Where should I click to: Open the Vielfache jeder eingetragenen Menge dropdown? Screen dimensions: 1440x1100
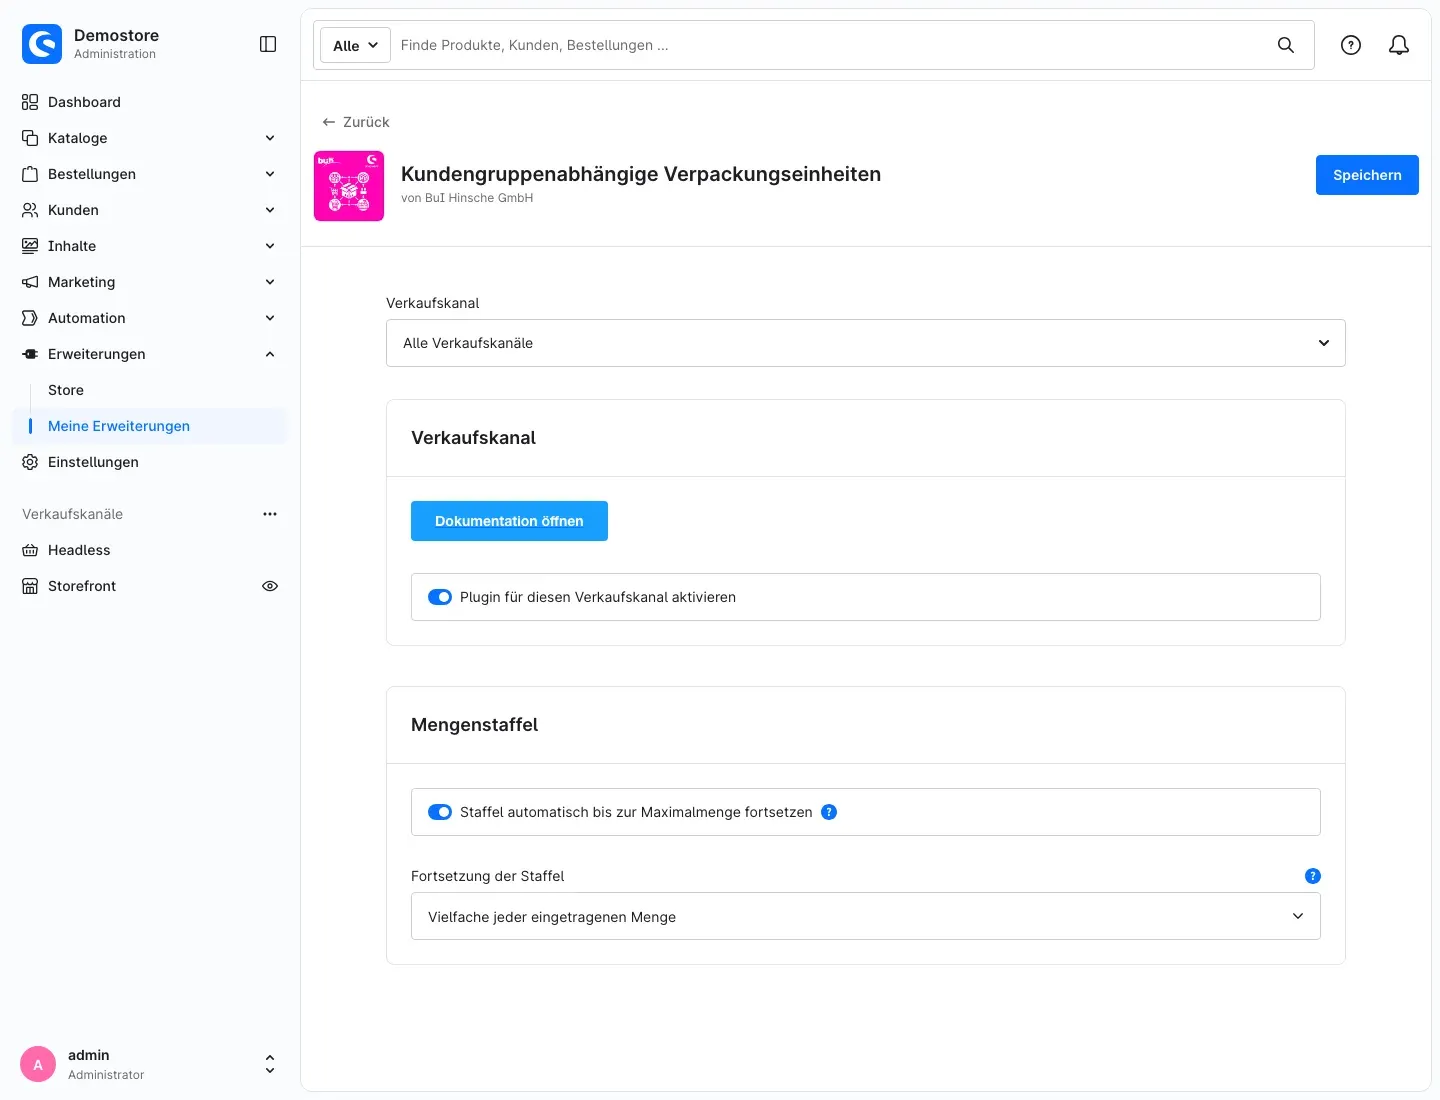tap(866, 917)
